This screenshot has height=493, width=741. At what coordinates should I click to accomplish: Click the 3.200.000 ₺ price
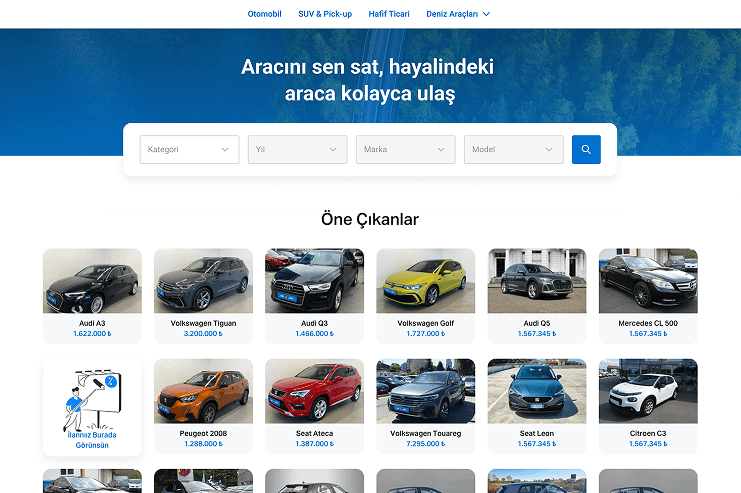[203, 334]
